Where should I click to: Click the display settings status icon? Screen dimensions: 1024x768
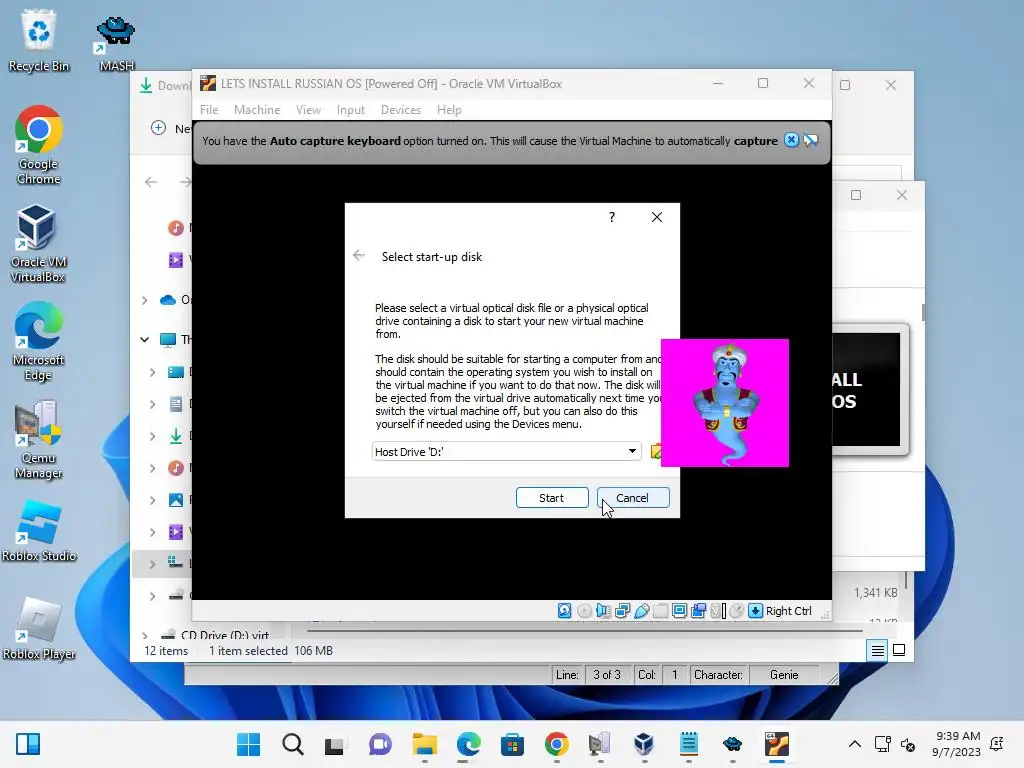coord(679,611)
